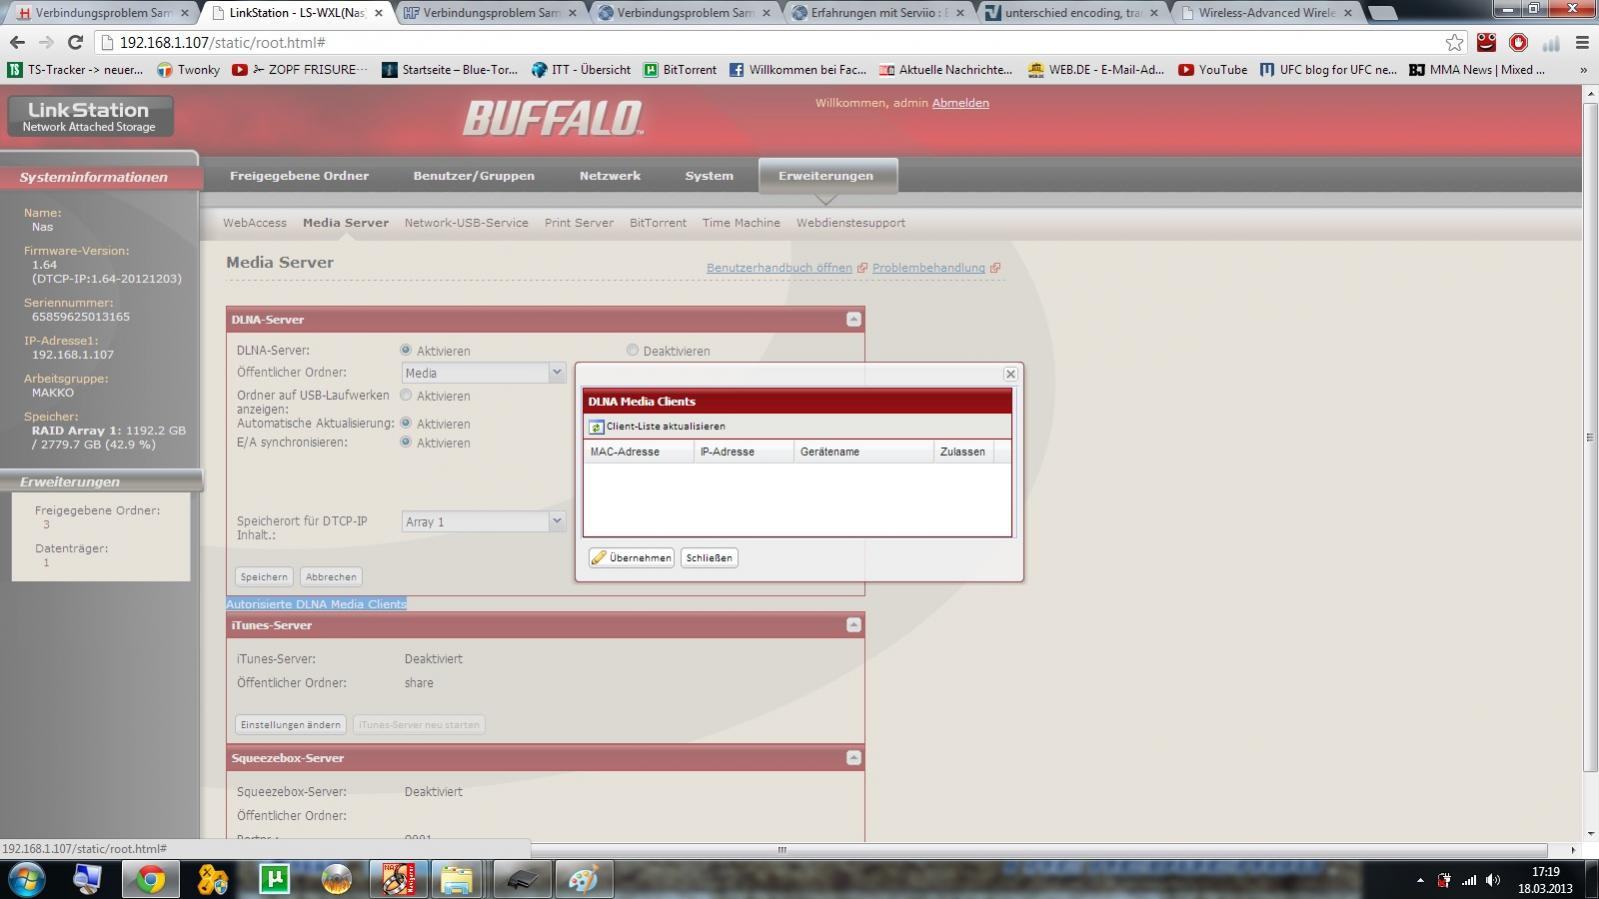
Task: Click the LinkStation logo
Action: (90, 116)
